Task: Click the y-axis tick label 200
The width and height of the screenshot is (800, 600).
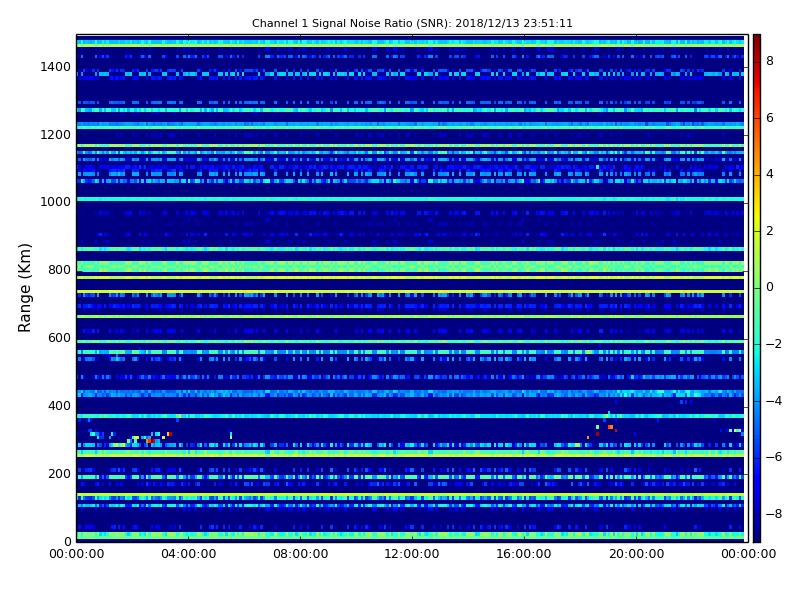Action: [59, 473]
